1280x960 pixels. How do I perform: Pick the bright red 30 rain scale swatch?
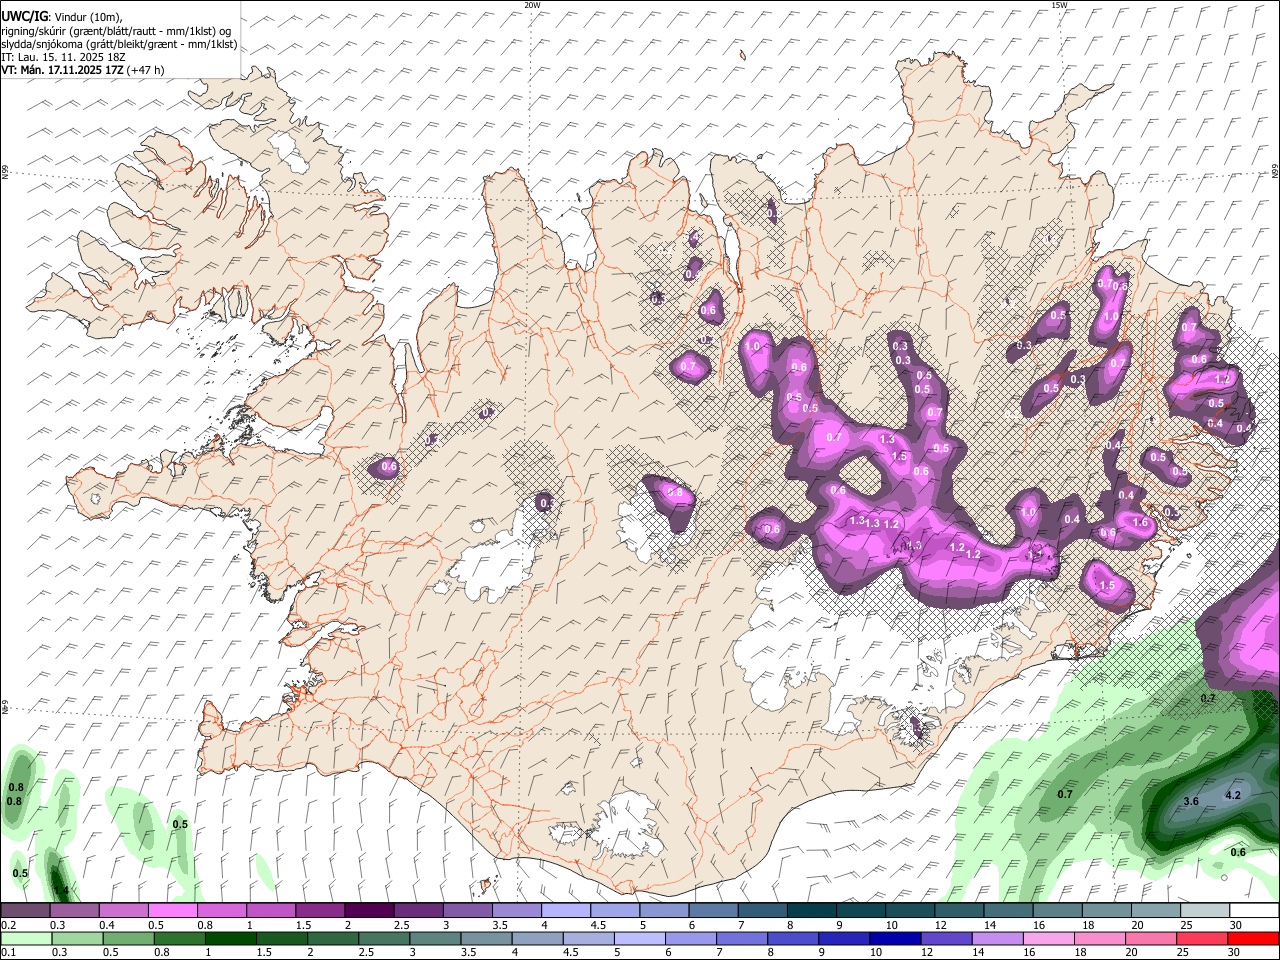coord(1253,938)
